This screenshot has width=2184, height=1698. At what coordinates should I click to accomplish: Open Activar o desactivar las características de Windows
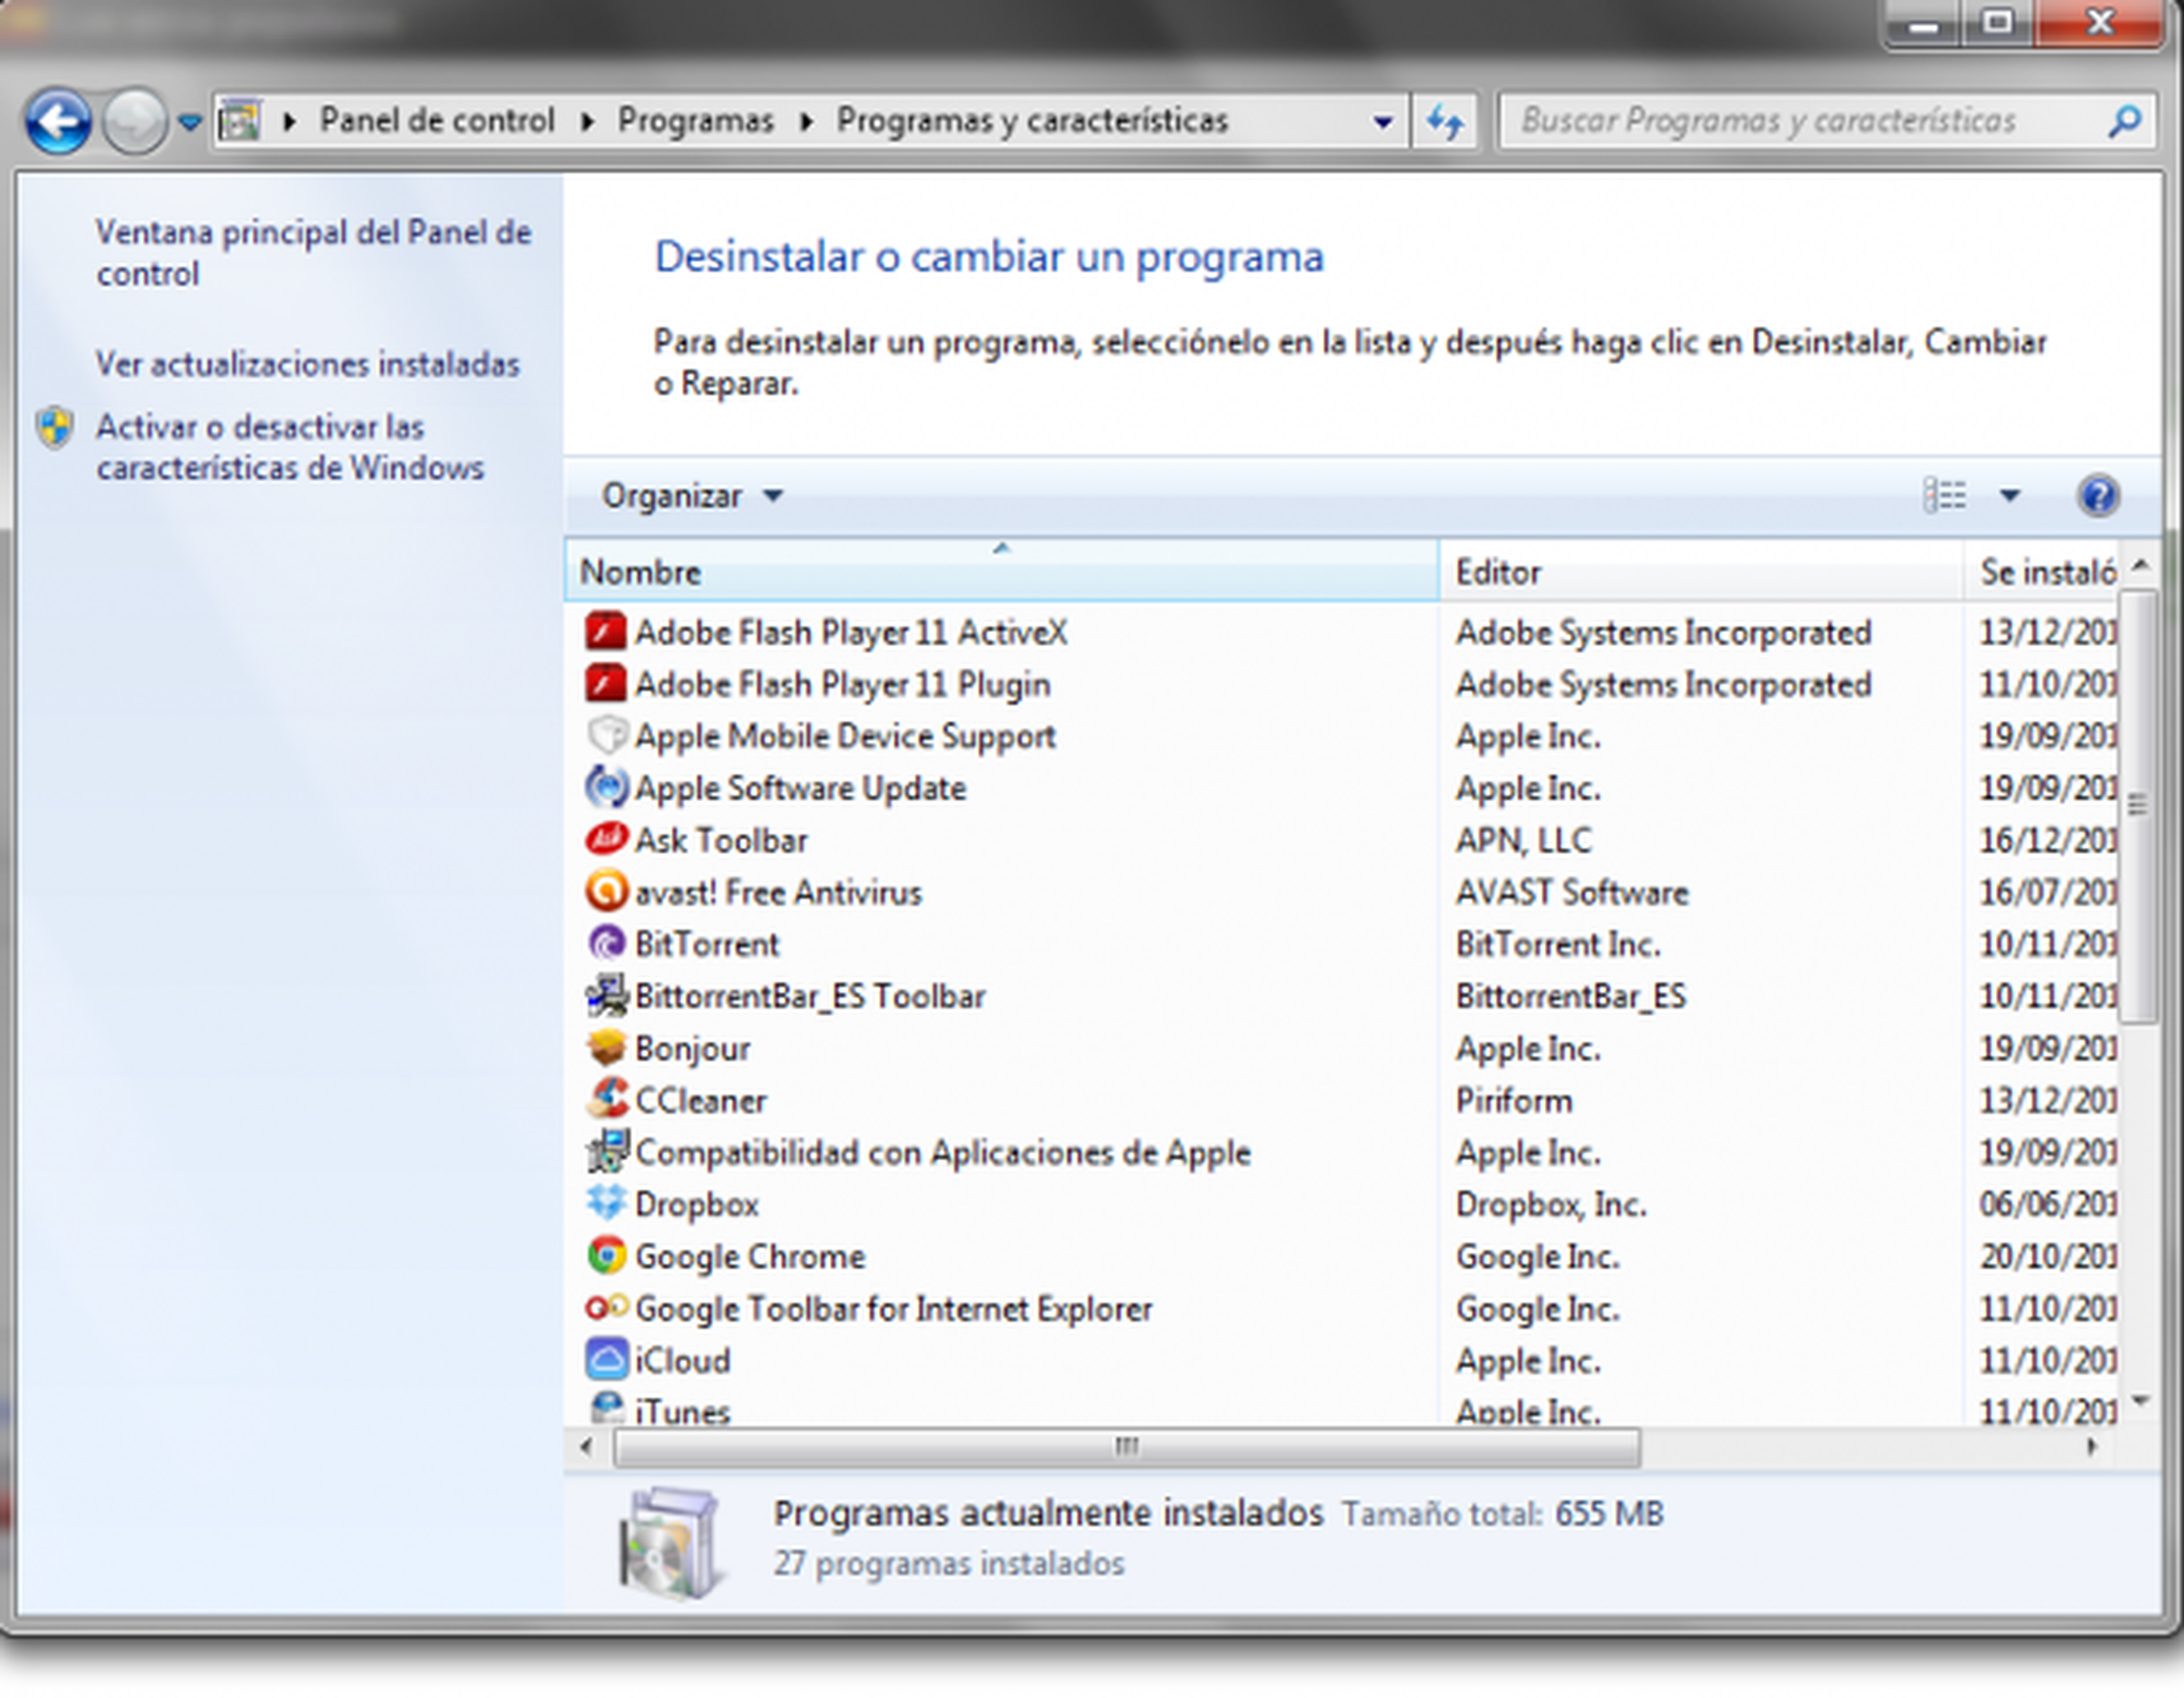(x=290, y=447)
